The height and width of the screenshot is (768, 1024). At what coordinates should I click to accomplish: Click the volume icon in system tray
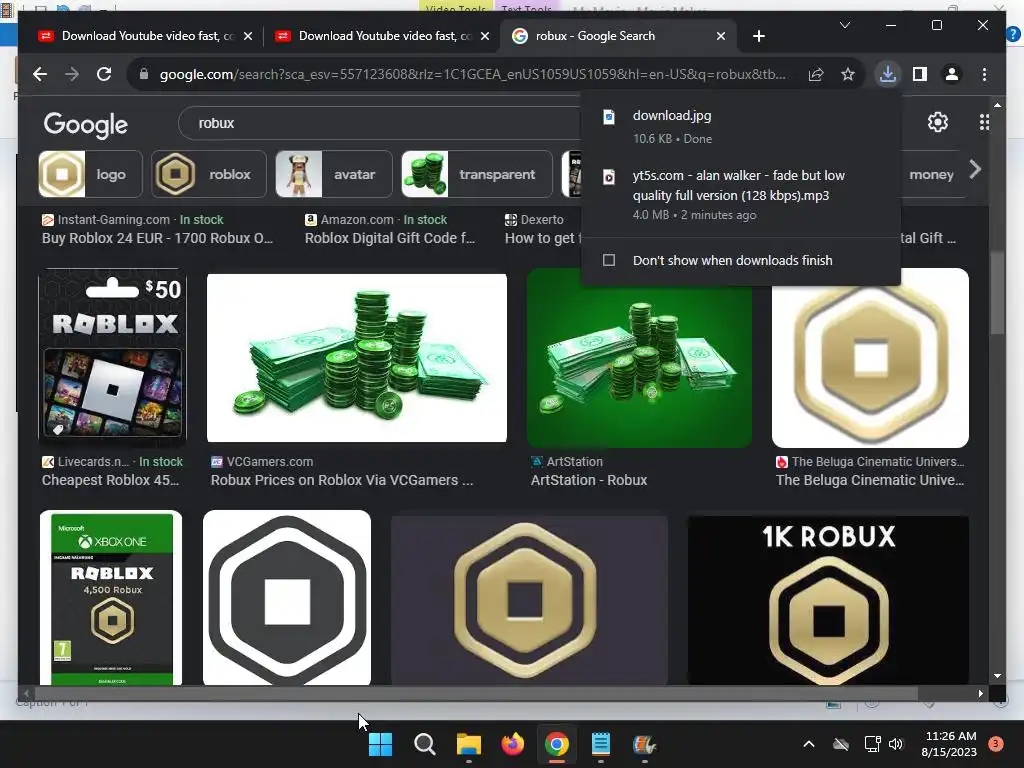tap(896, 744)
